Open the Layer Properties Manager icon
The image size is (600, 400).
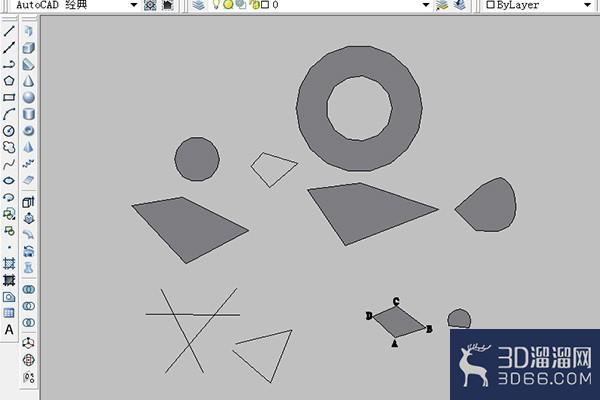[x=199, y=5]
